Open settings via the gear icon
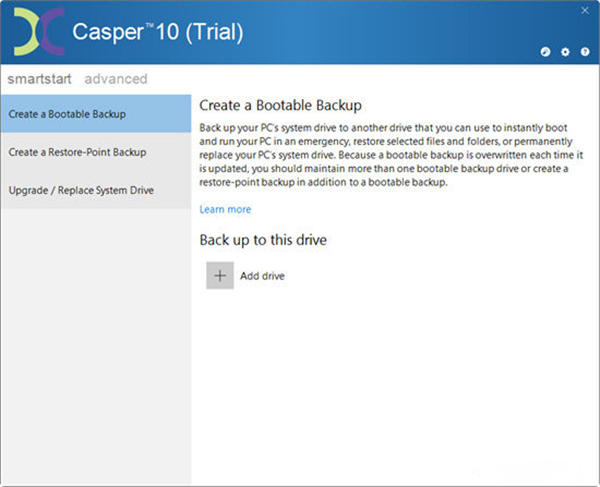 [565, 51]
